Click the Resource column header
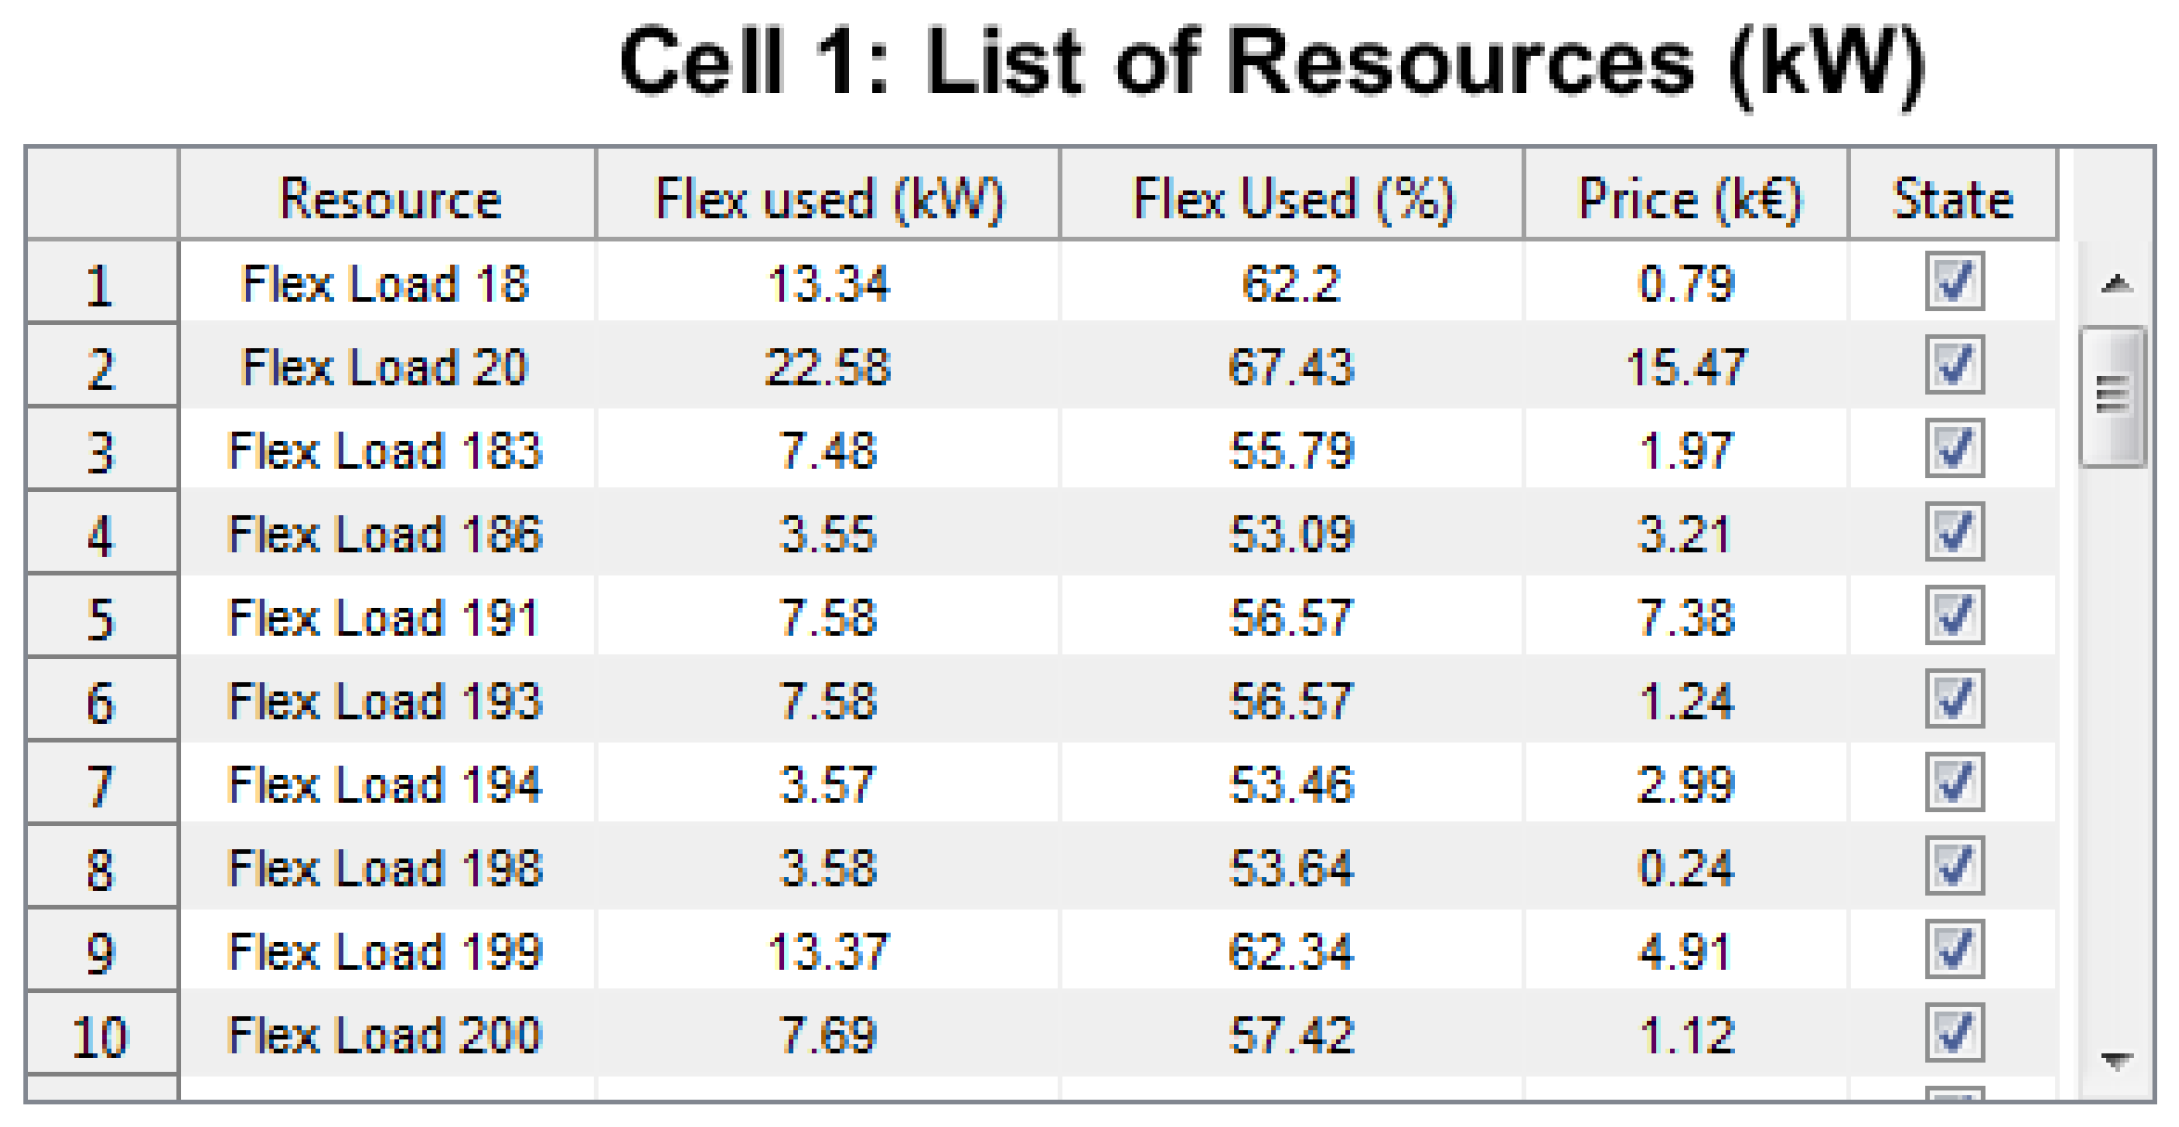2179x1127 pixels. 388,197
